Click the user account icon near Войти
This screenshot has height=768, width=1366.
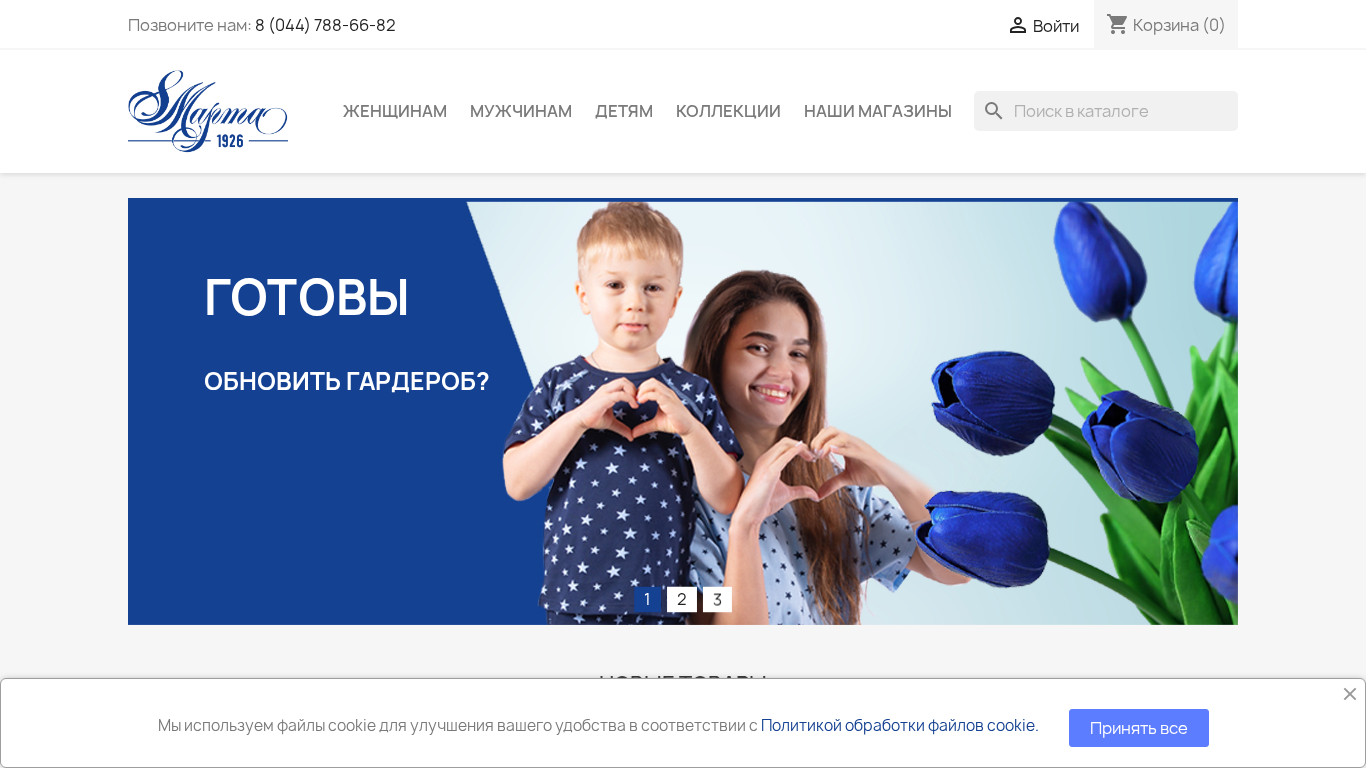click(x=1018, y=25)
